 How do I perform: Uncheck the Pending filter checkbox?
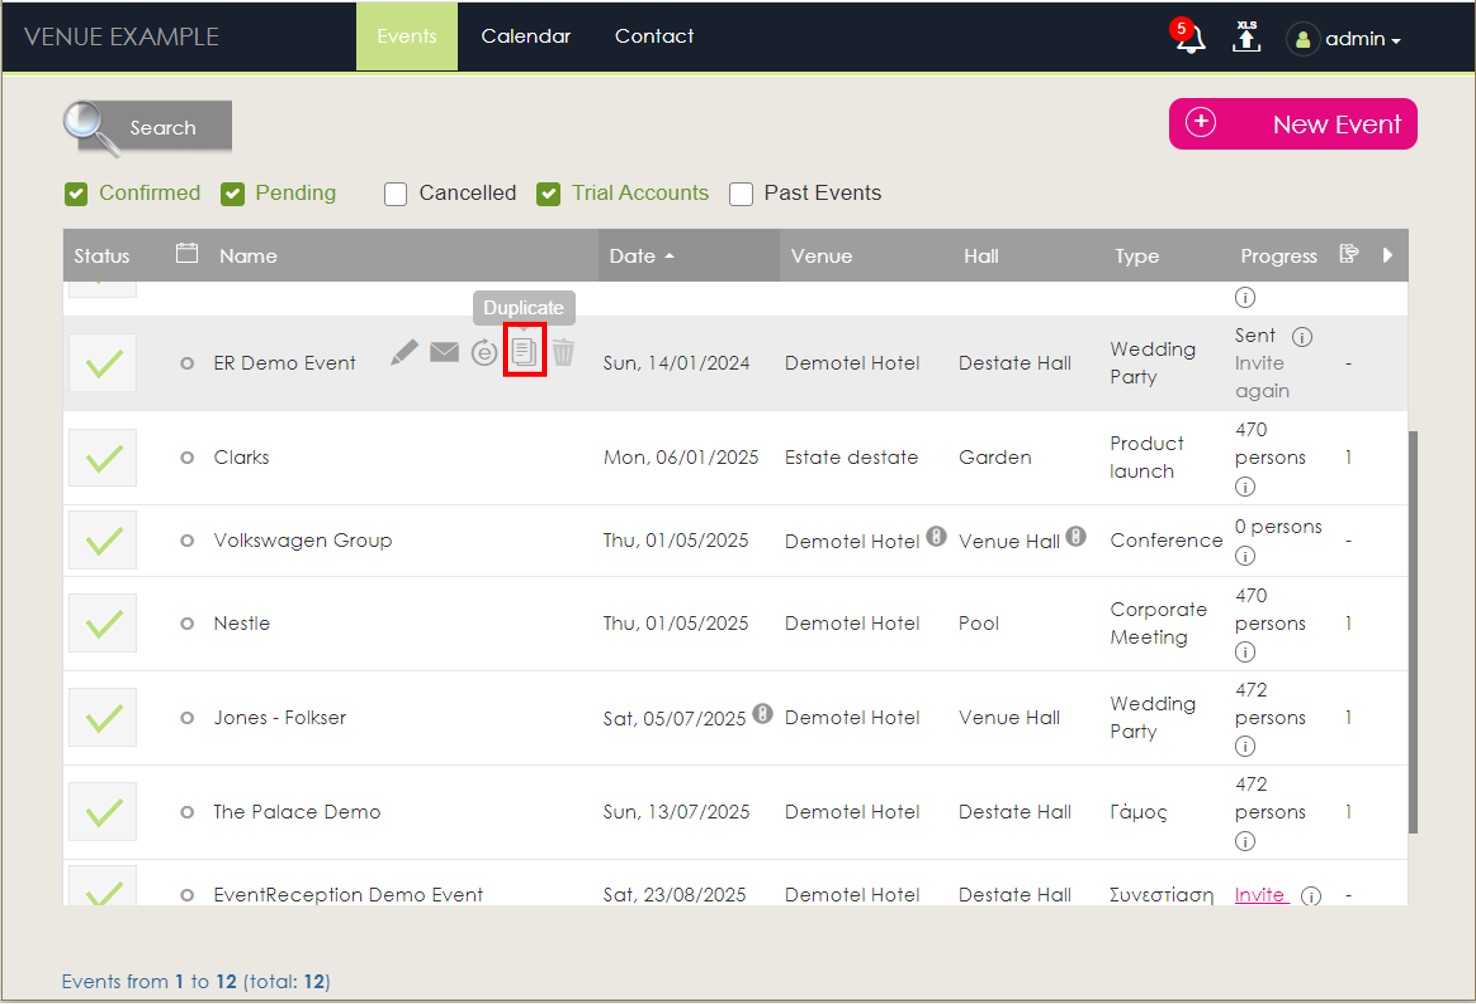pos(233,194)
